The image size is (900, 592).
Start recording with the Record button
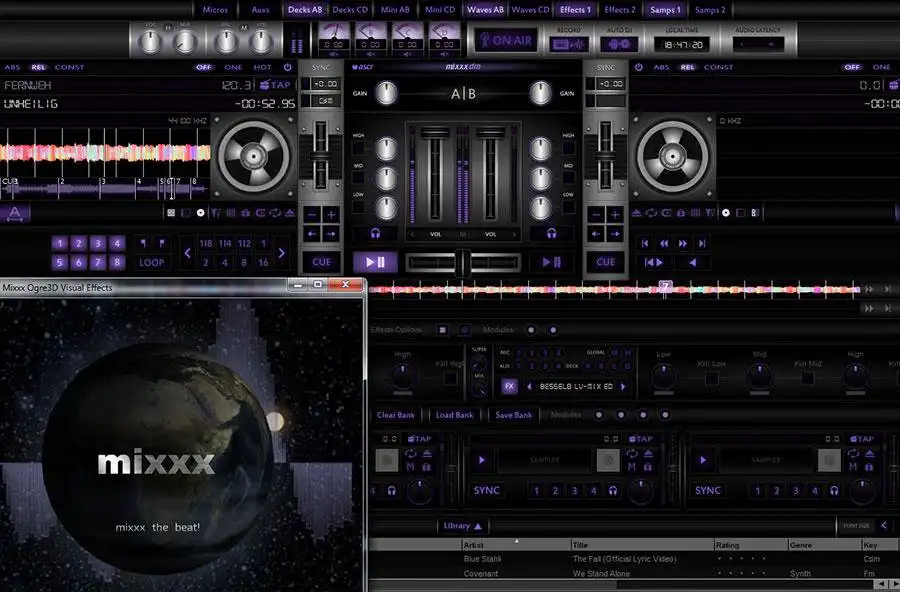coord(568,44)
